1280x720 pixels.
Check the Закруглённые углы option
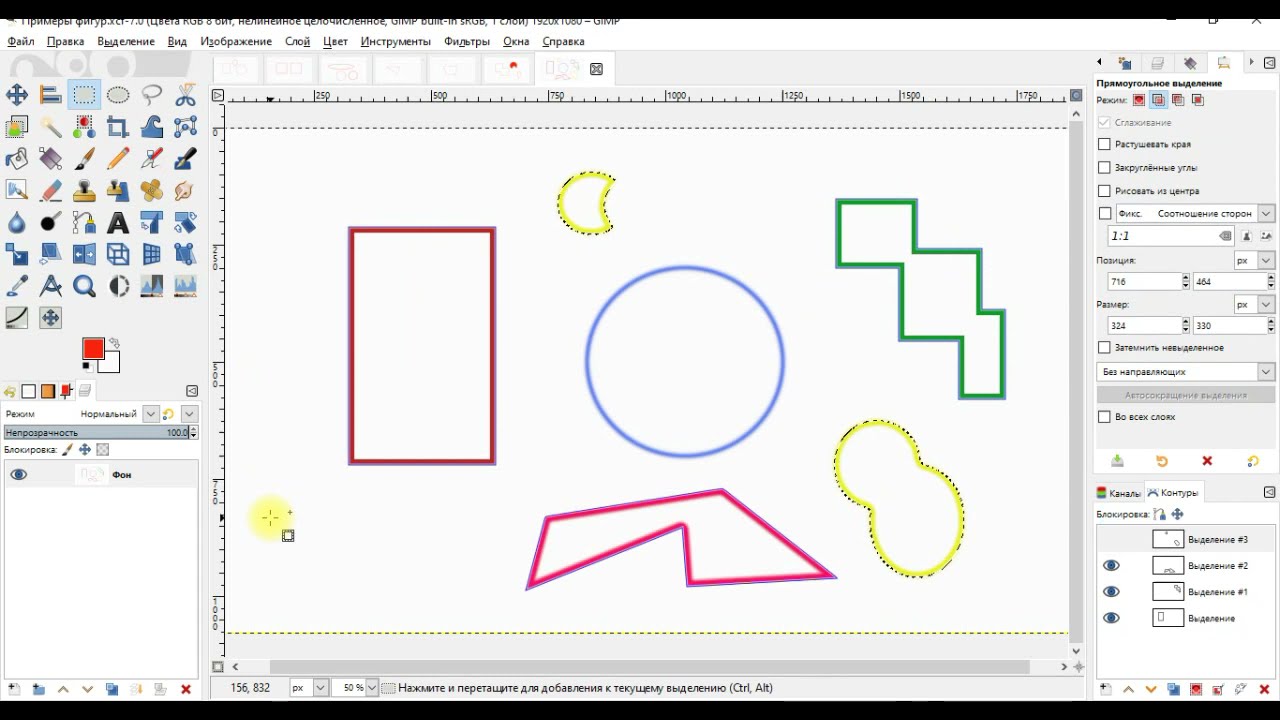pyautogui.click(x=1105, y=167)
